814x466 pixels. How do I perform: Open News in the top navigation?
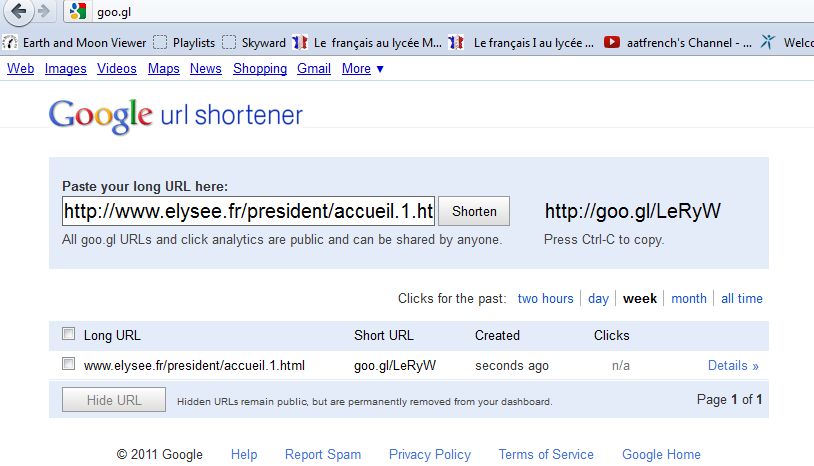(206, 68)
